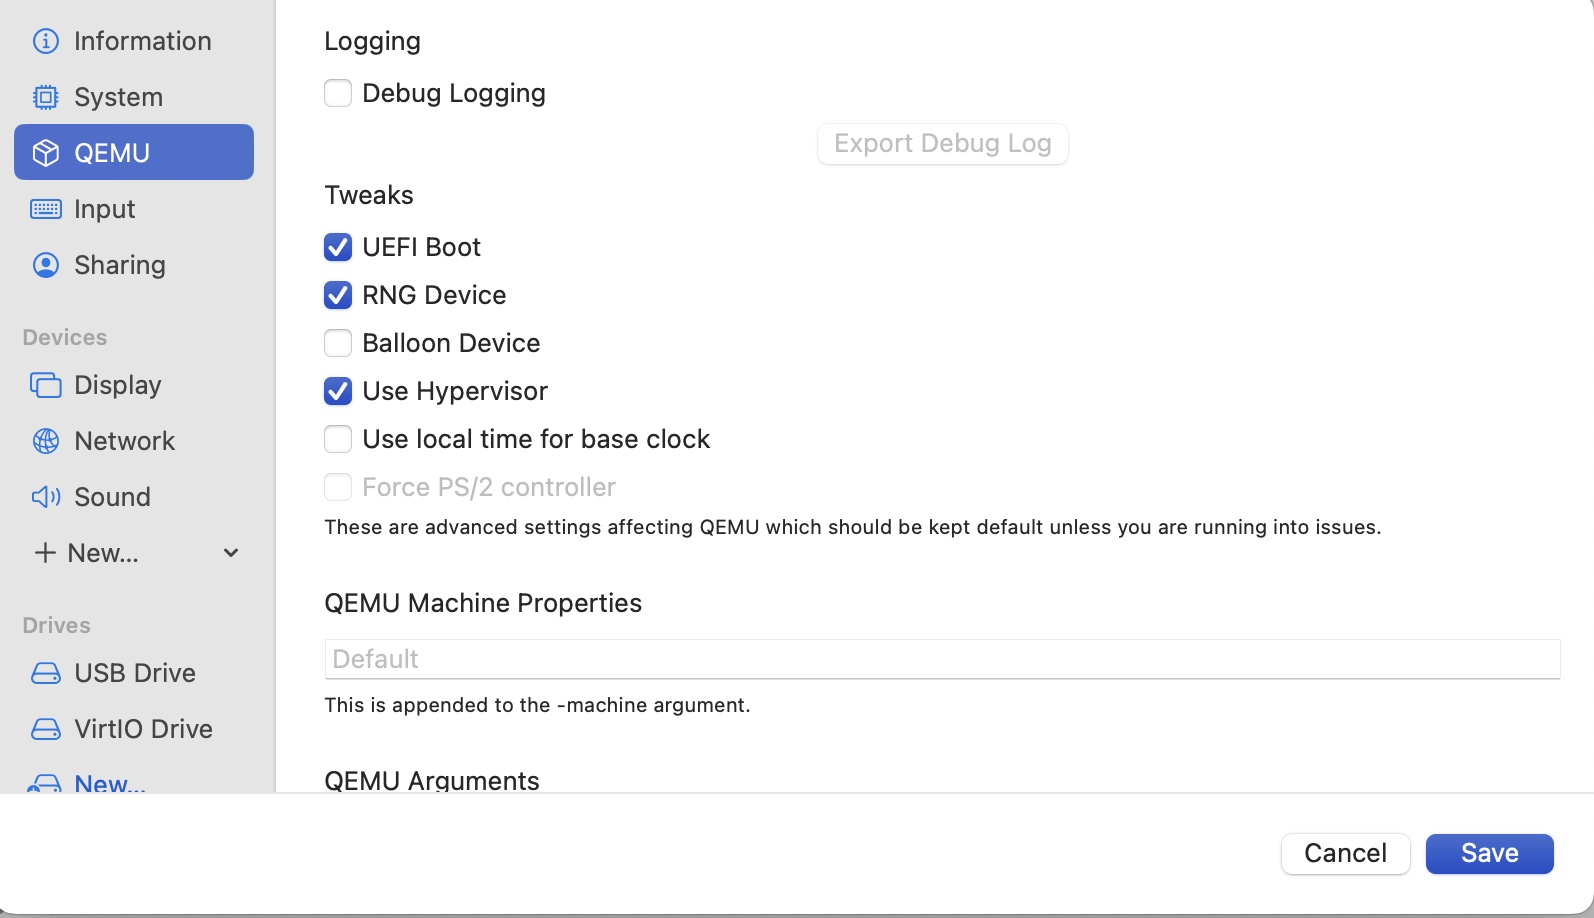The width and height of the screenshot is (1594, 918).
Task: Click the Cancel button
Action: [1345, 853]
